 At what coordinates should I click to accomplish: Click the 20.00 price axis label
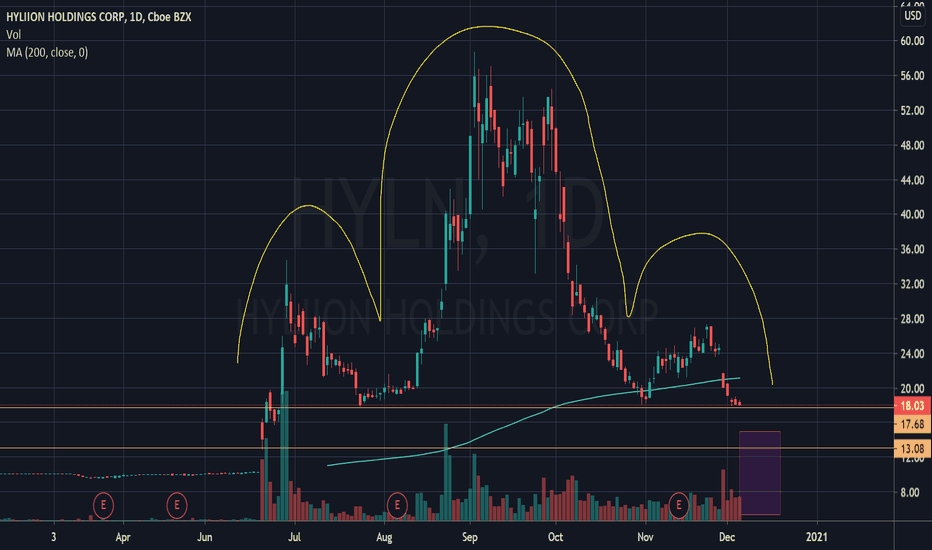pyautogui.click(x=912, y=388)
